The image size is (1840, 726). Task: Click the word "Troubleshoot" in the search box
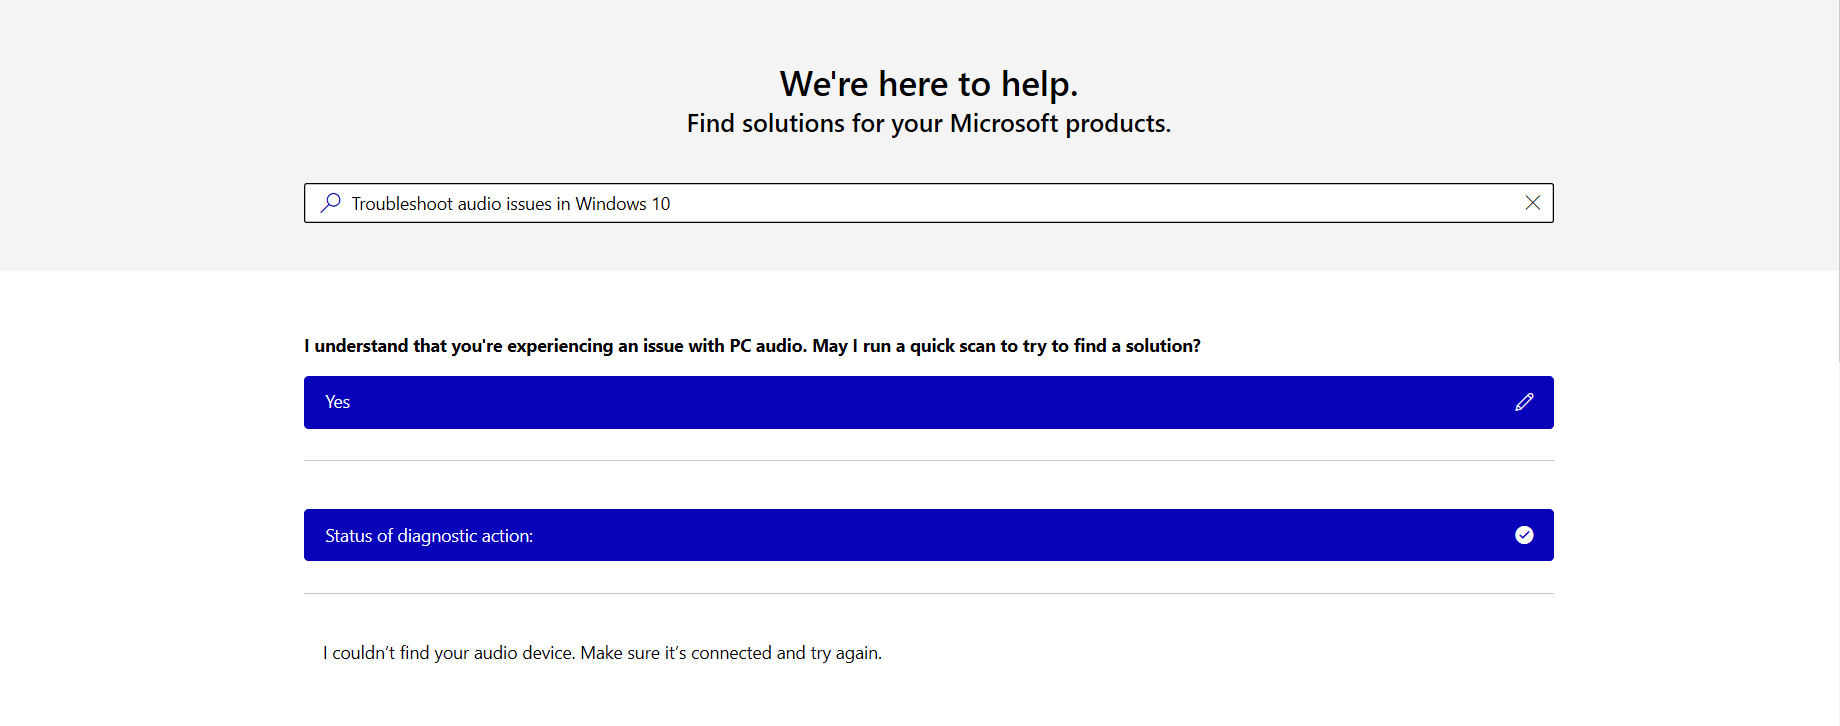point(402,204)
